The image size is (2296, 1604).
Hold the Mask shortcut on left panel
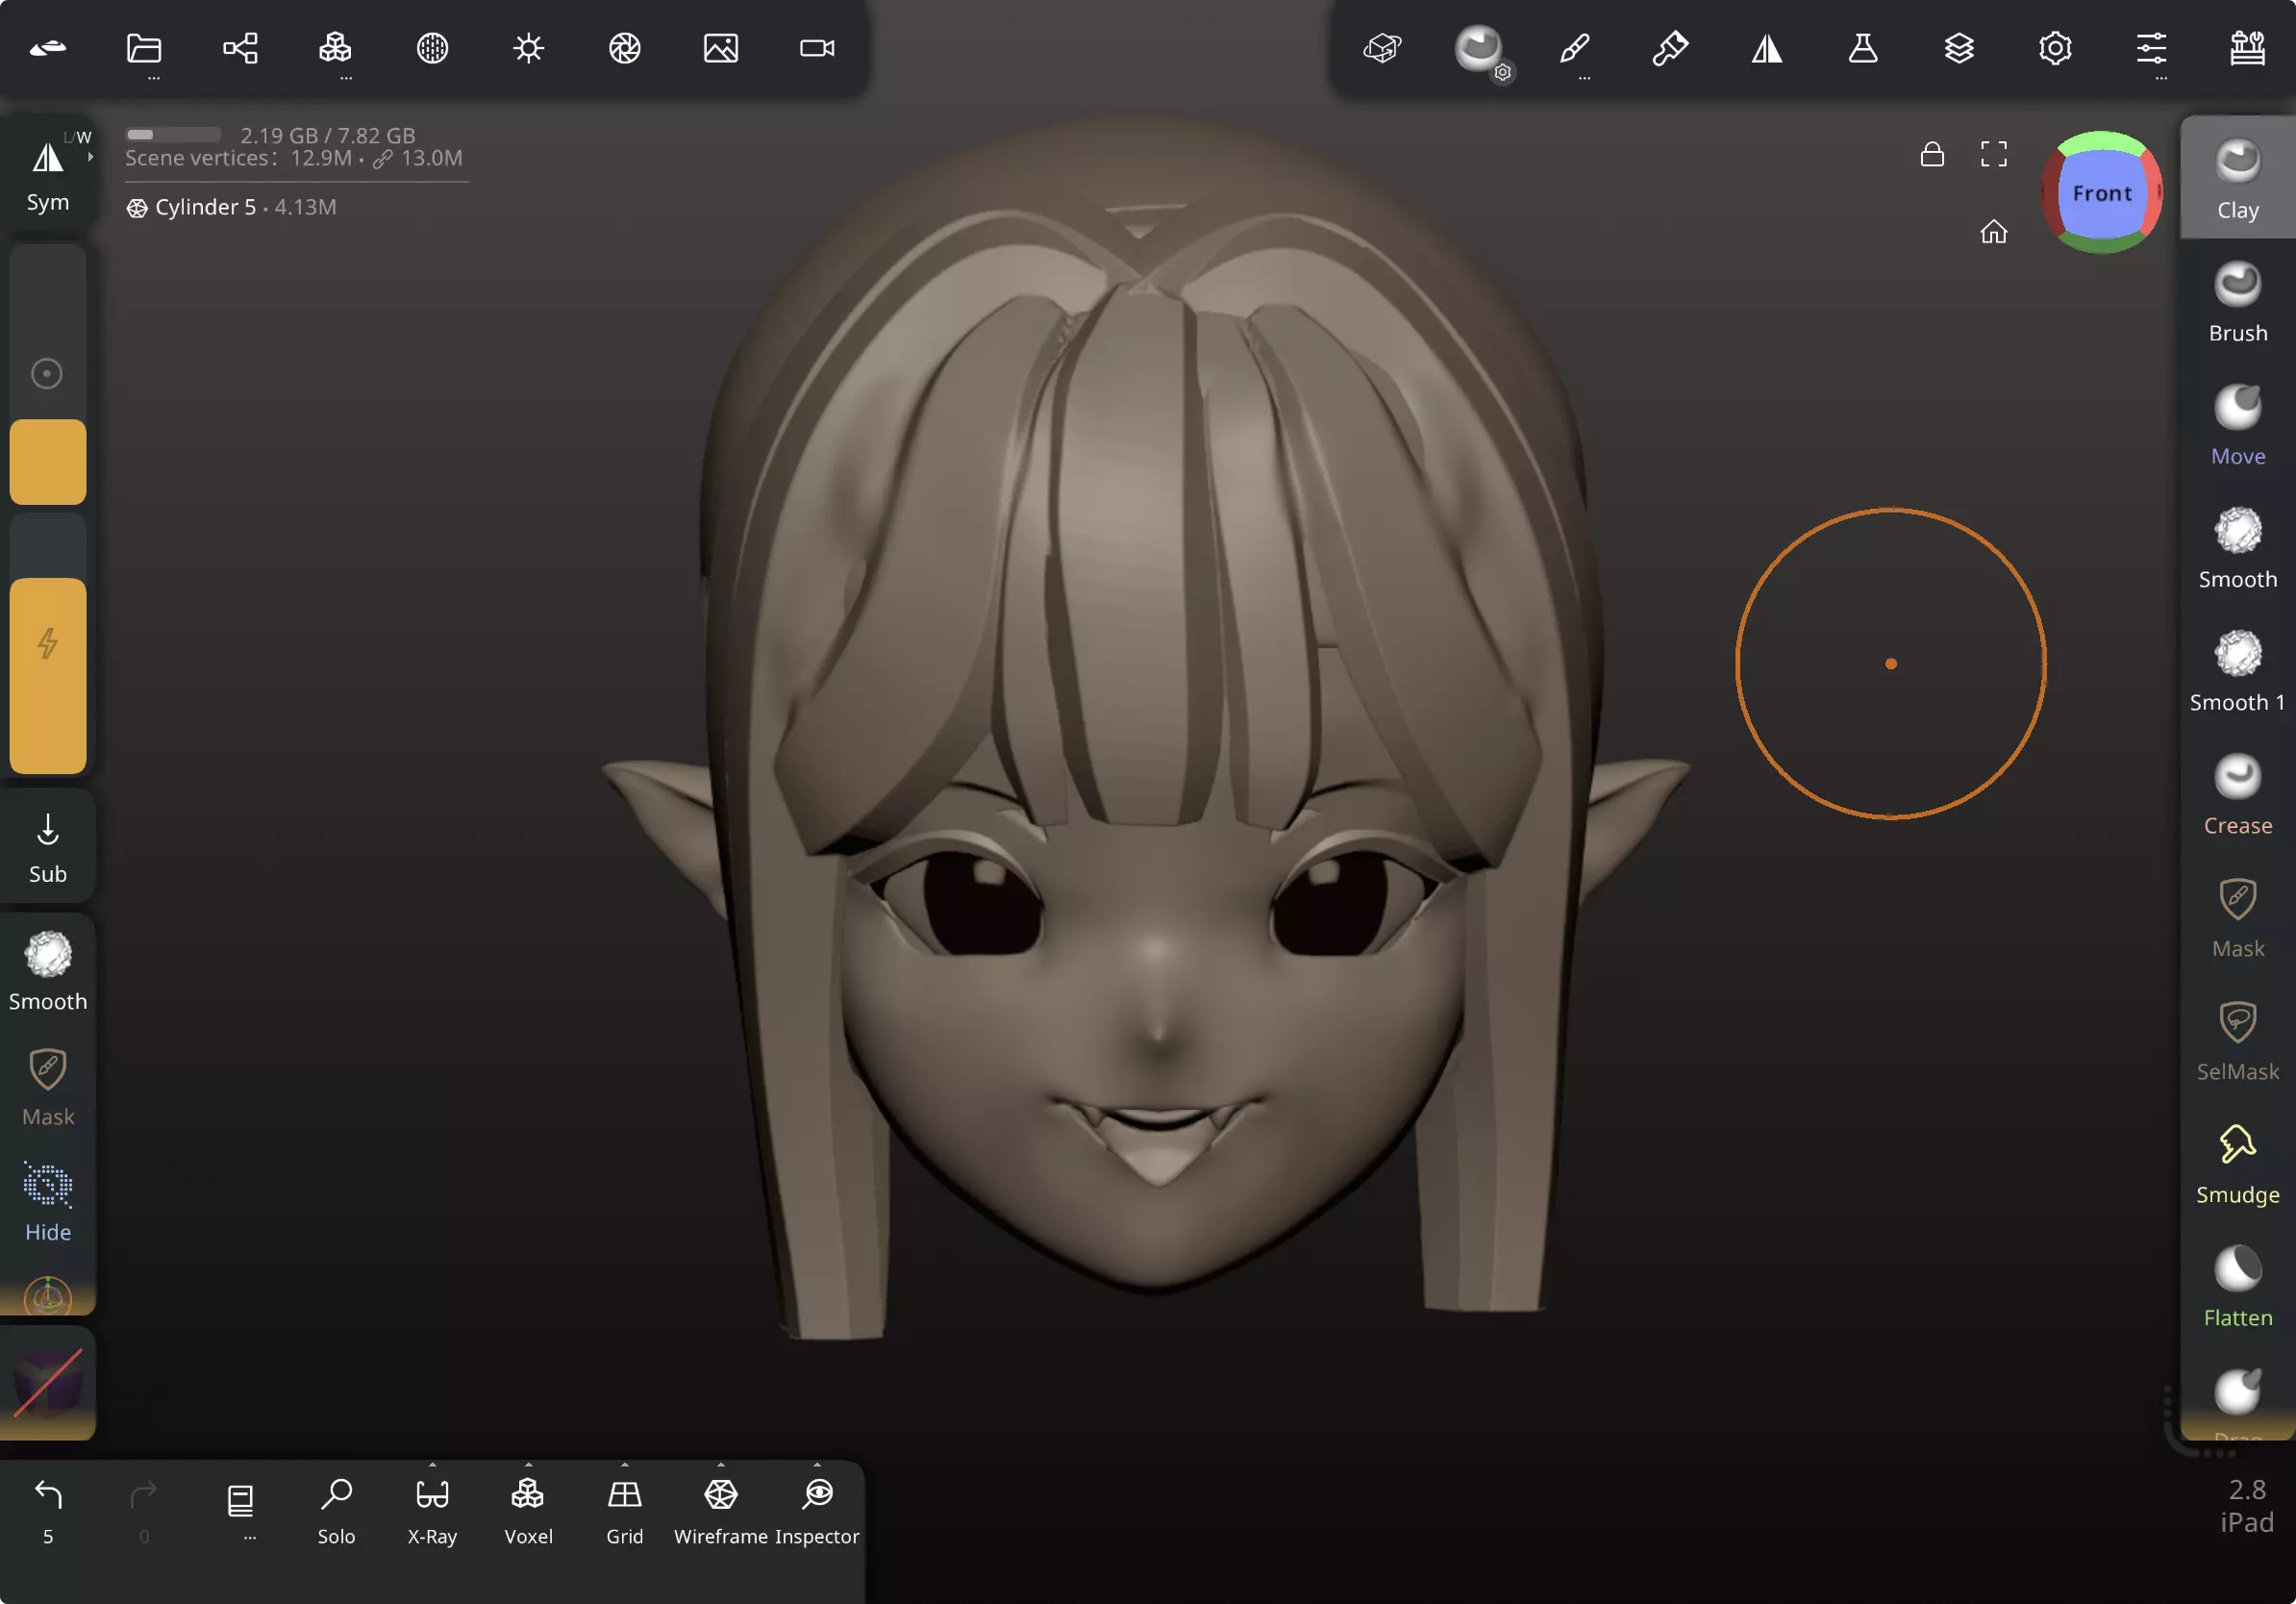pyautogui.click(x=48, y=1087)
